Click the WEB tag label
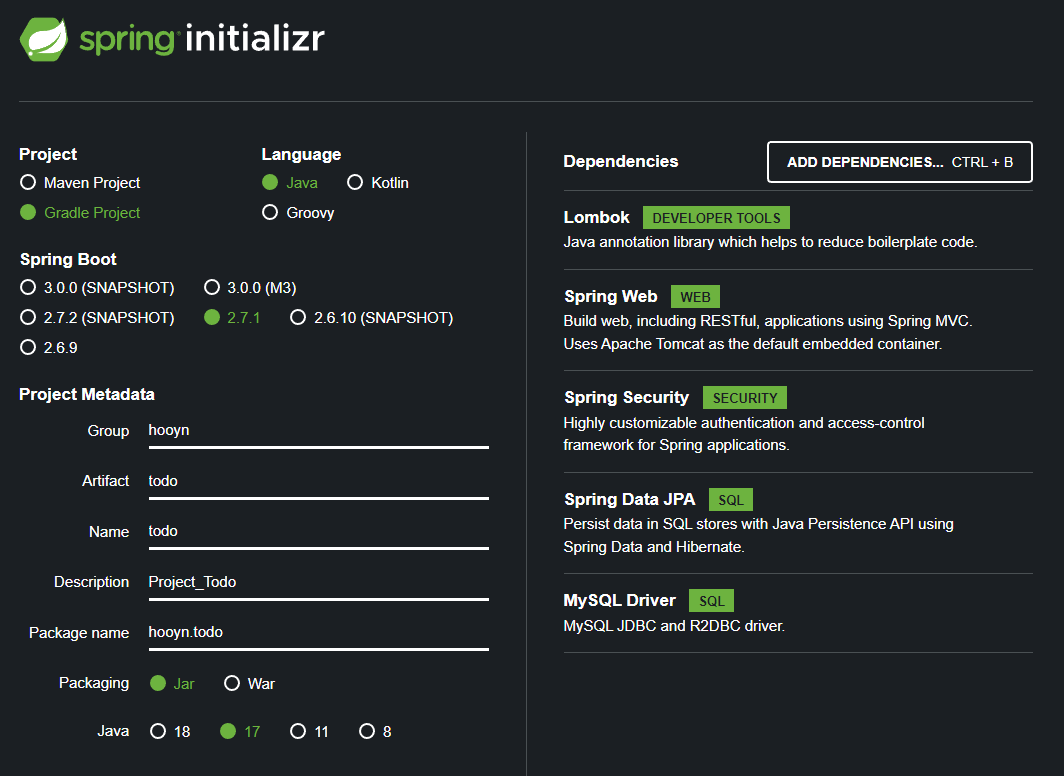Viewport: 1064px width, 776px height. click(x=695, y=297)
